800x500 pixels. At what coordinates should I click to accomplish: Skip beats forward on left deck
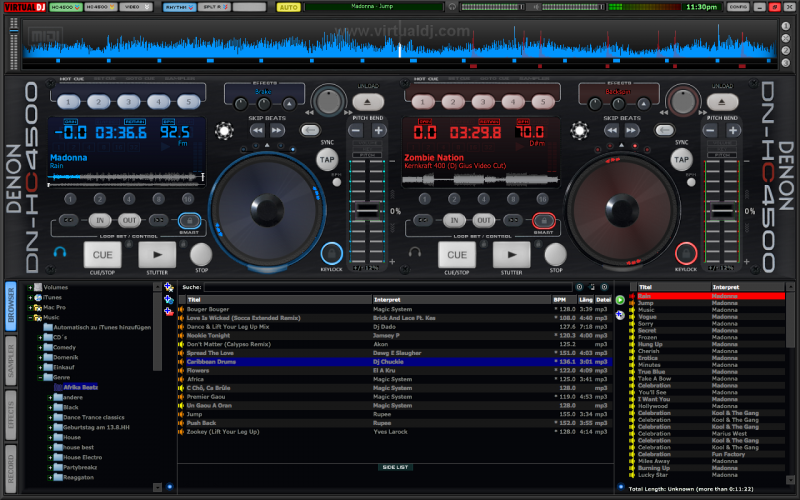277,131
